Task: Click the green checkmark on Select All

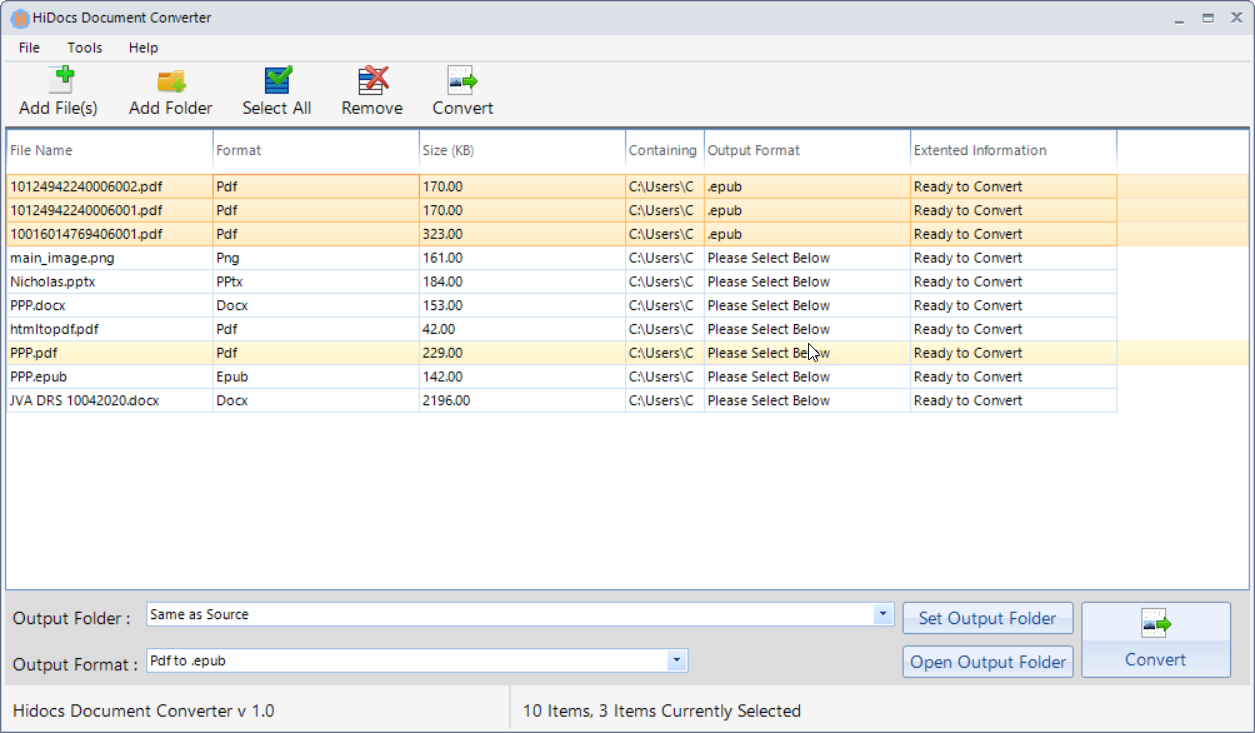Action: coord(276,75)
